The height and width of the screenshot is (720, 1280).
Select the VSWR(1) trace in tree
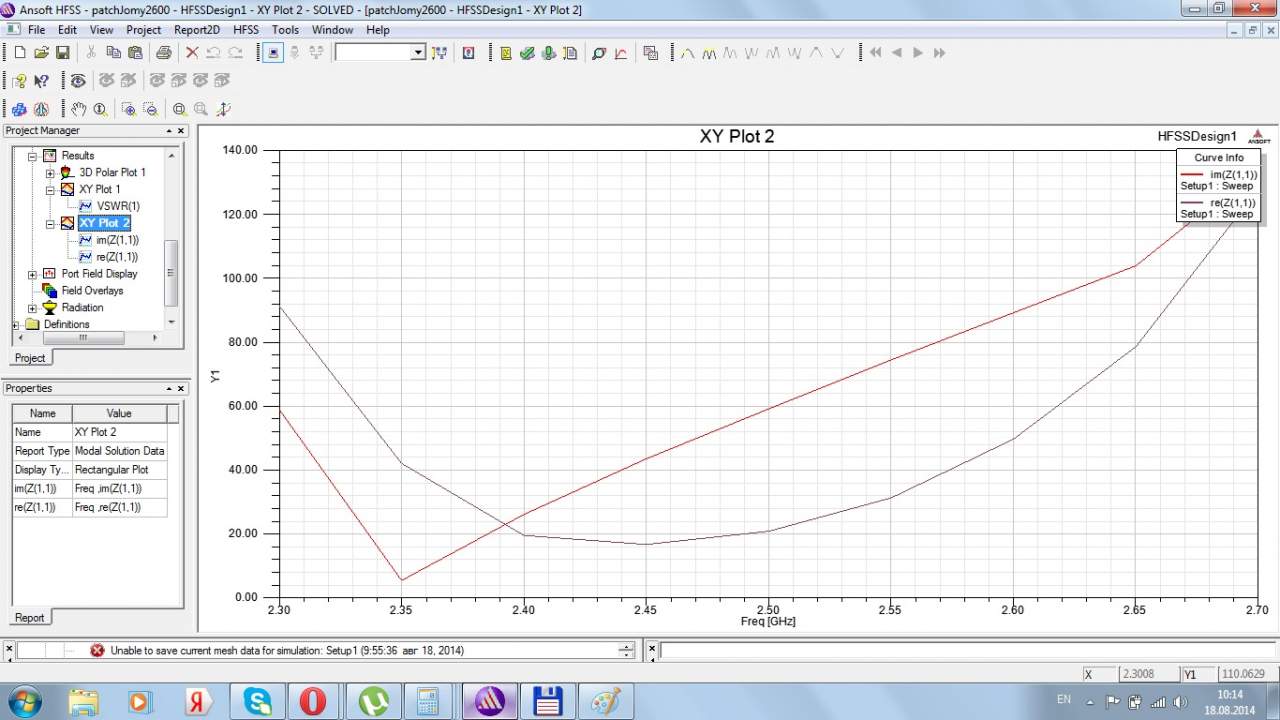117,206
